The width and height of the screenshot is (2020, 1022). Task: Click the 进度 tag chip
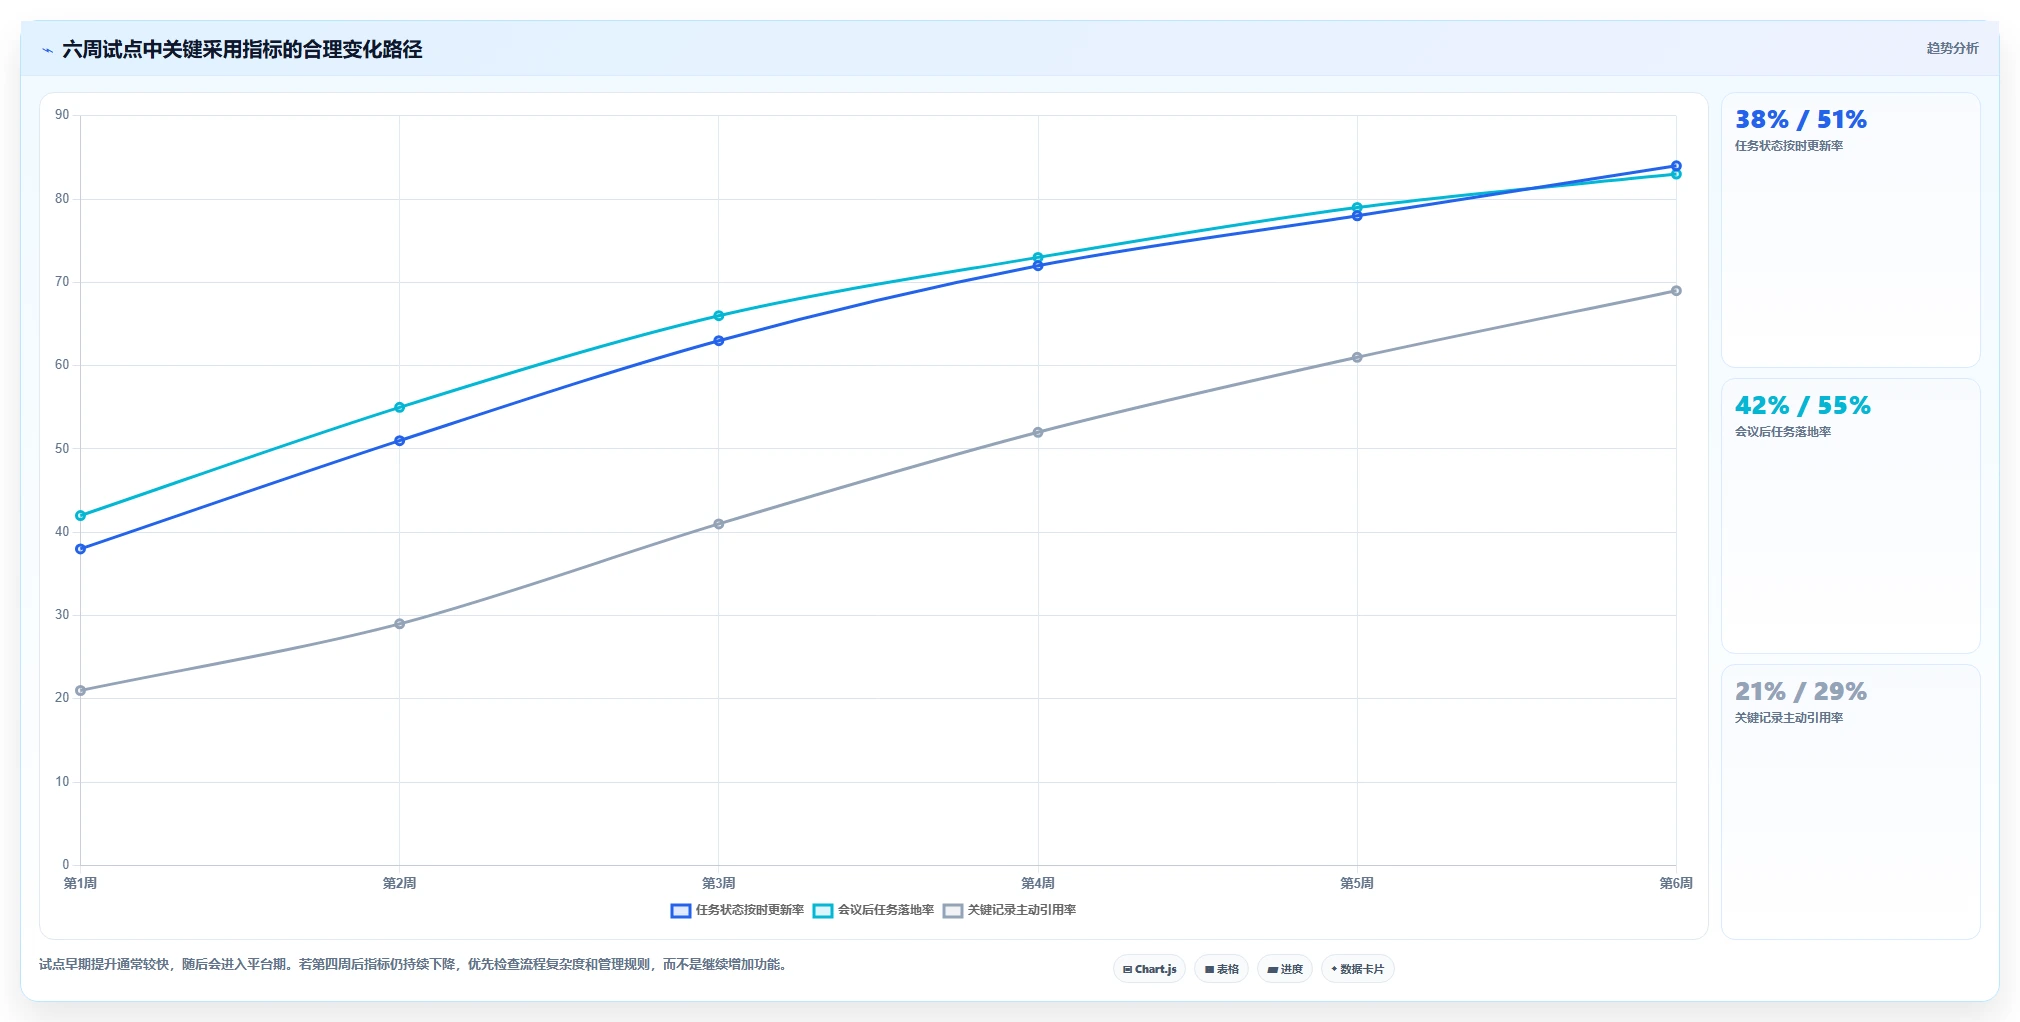point(1285,969)
